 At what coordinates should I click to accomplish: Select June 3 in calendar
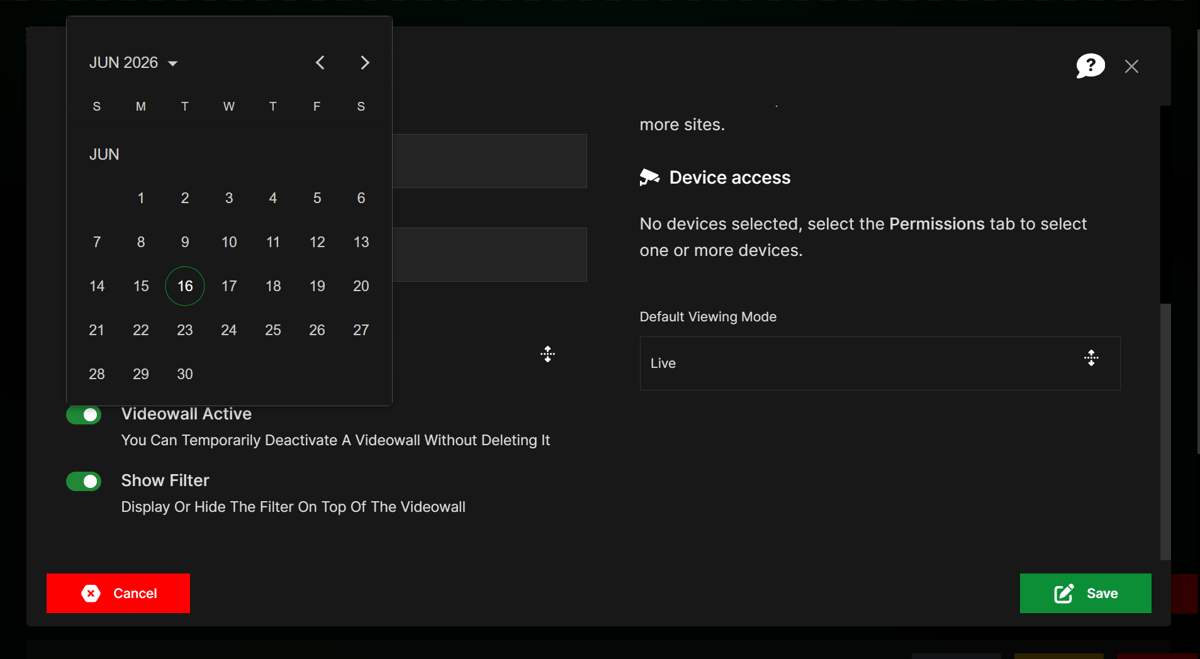click(x=229, y=198)
